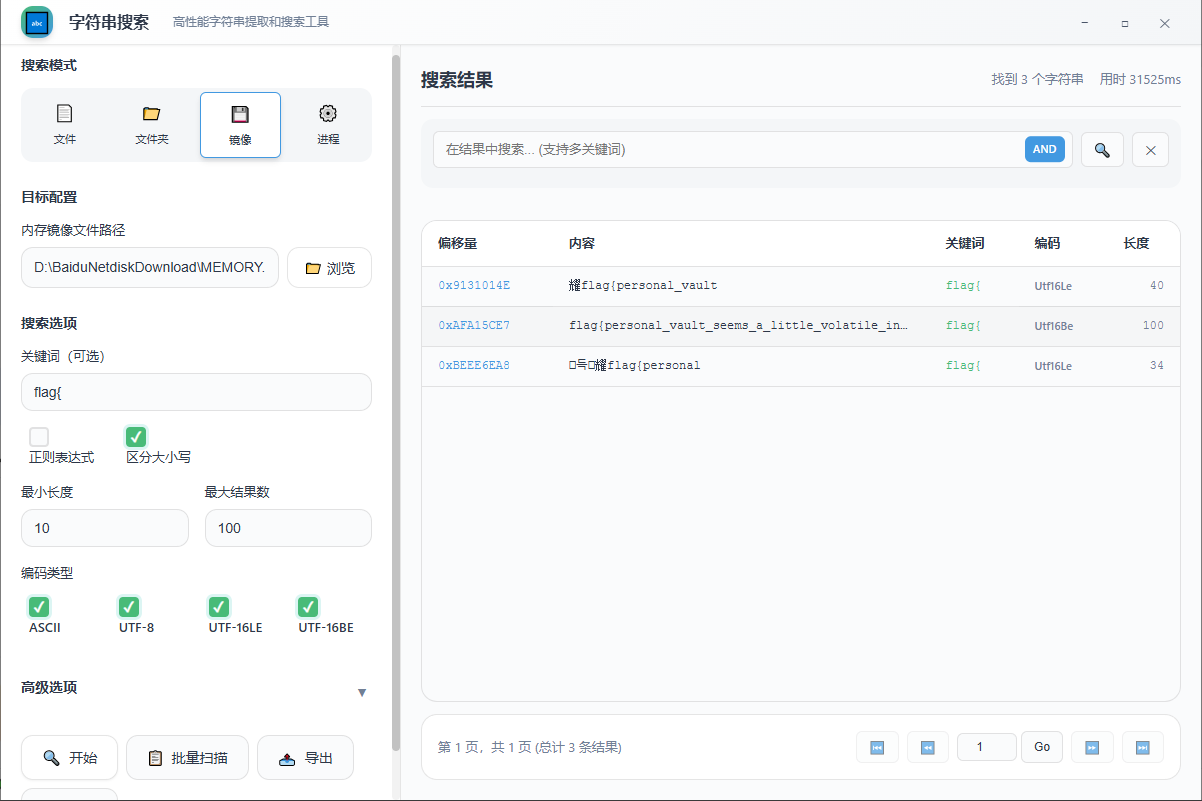Uncheck the UTF-16LE encoding checkbox
The height and width of the screenshot is (801, 1202).
219,607
